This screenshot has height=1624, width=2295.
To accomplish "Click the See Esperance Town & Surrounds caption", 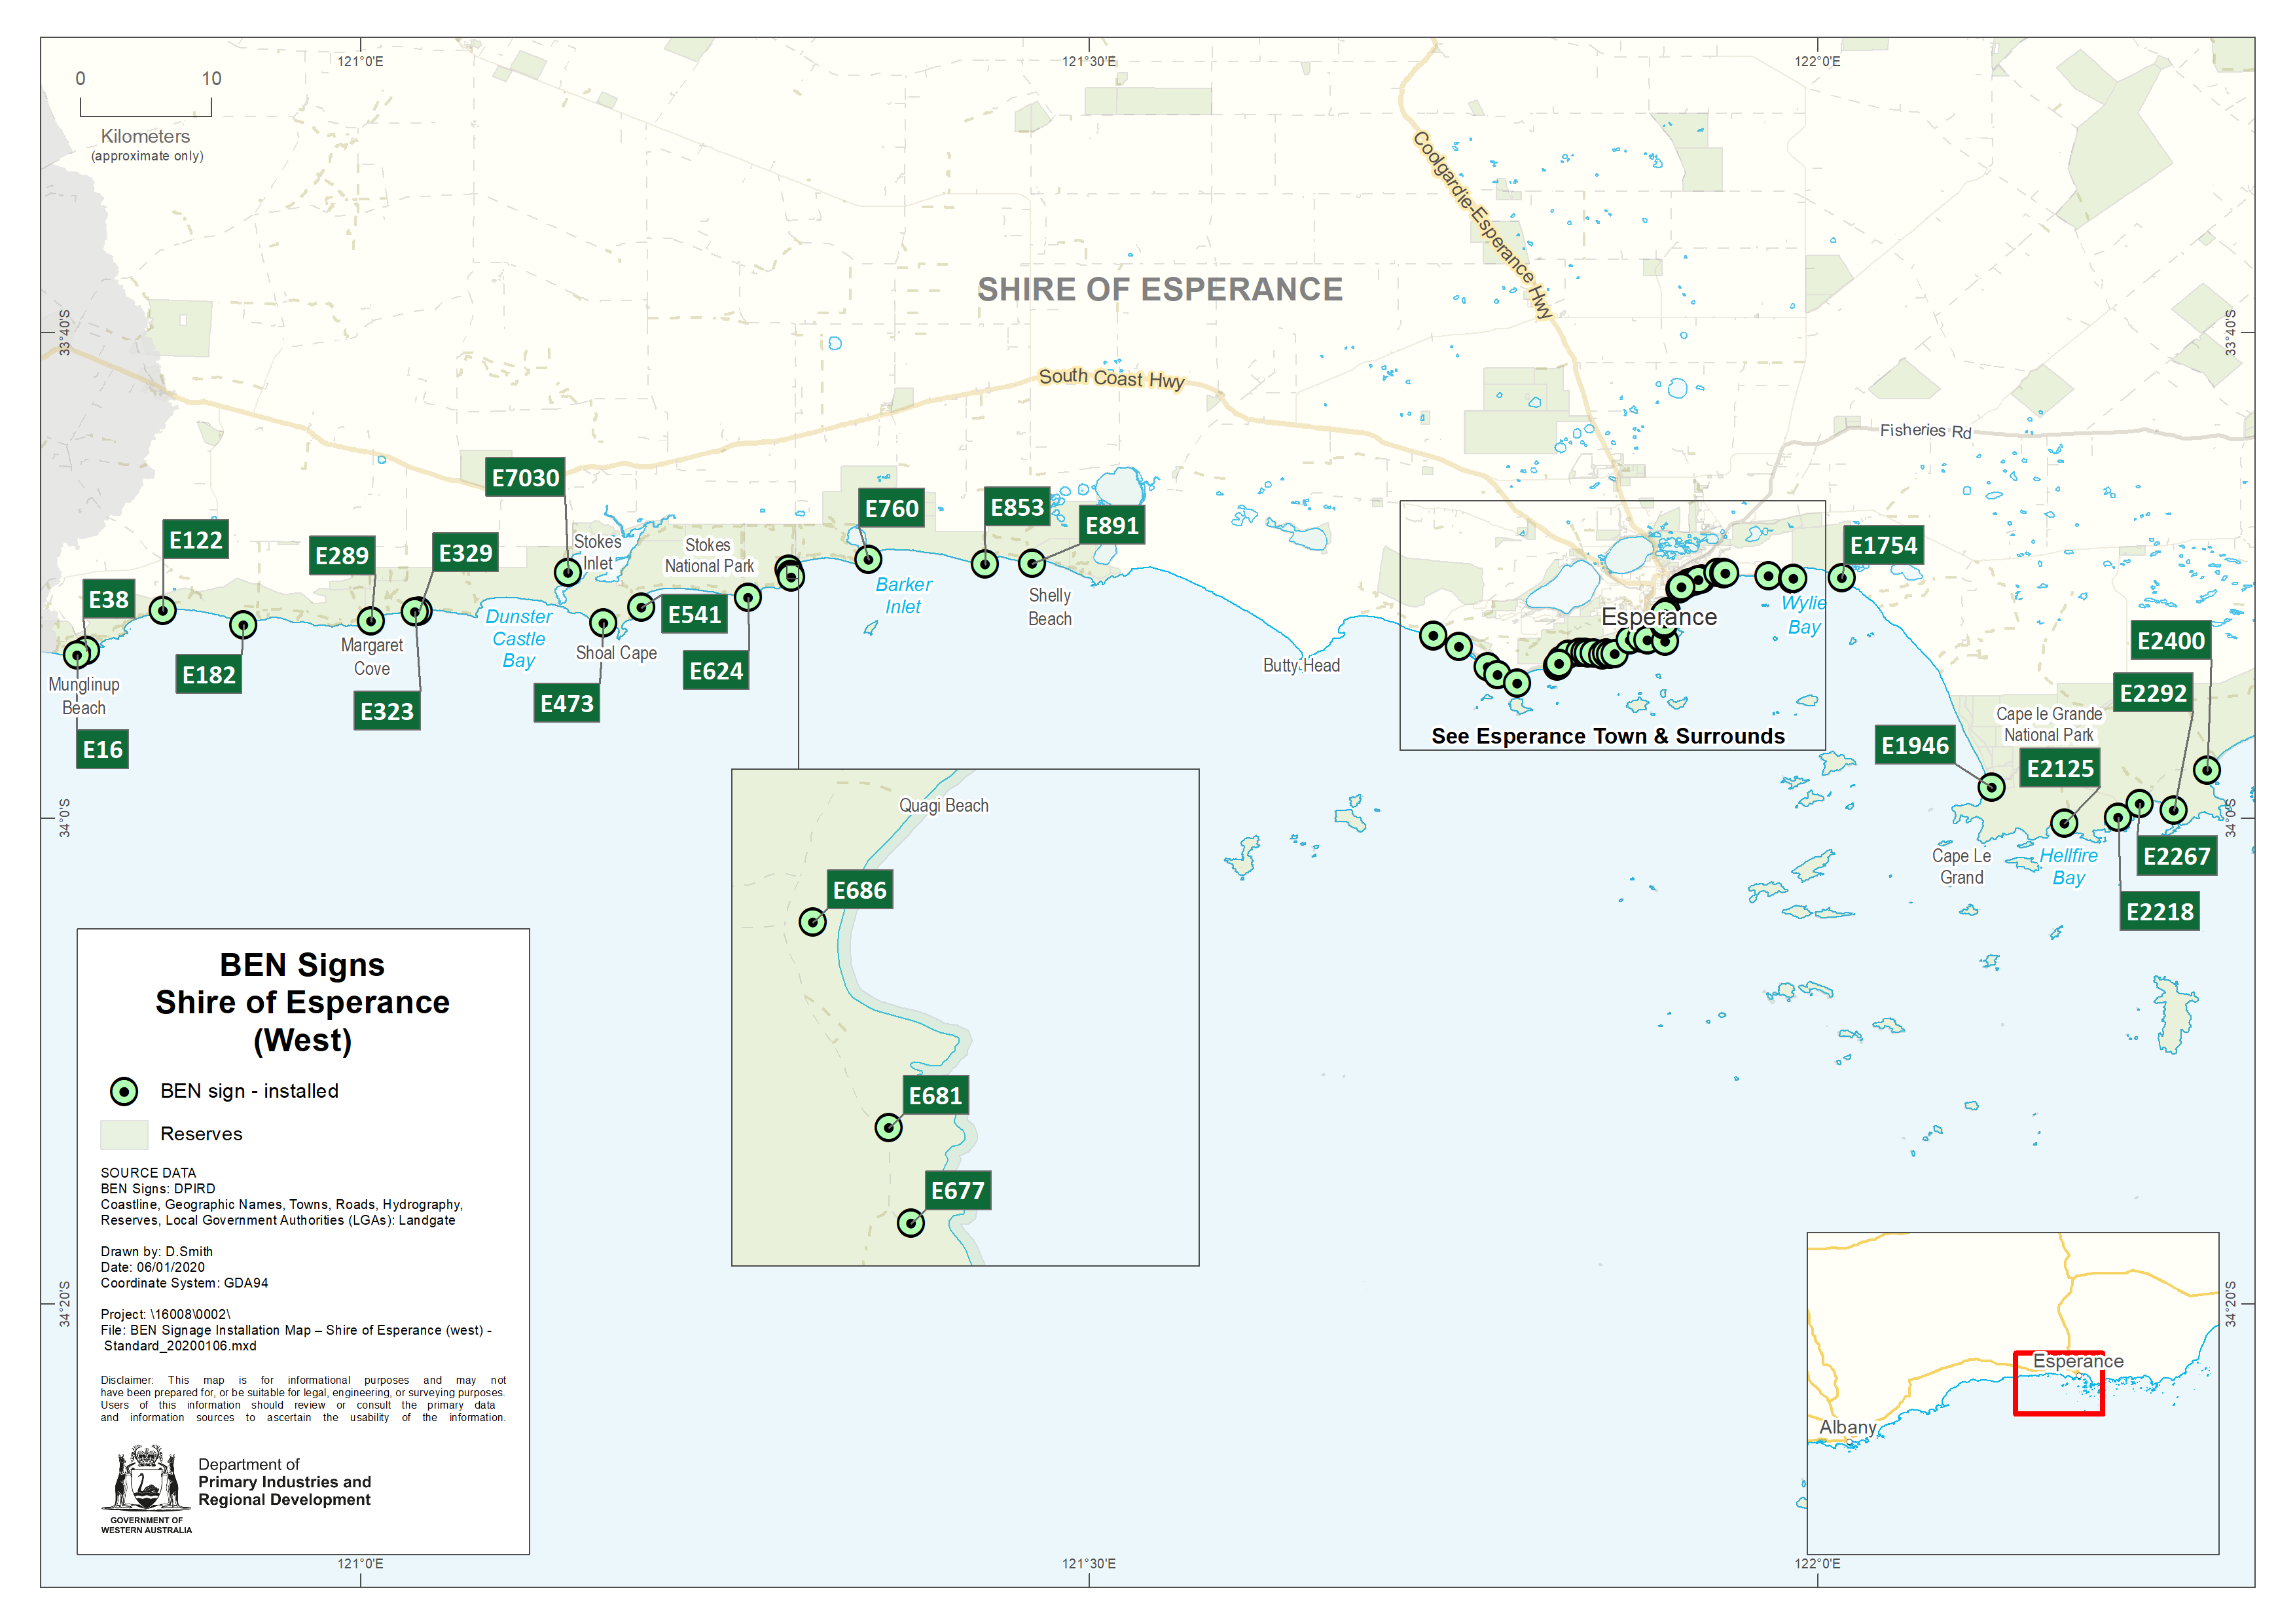I will point(1607,736).
